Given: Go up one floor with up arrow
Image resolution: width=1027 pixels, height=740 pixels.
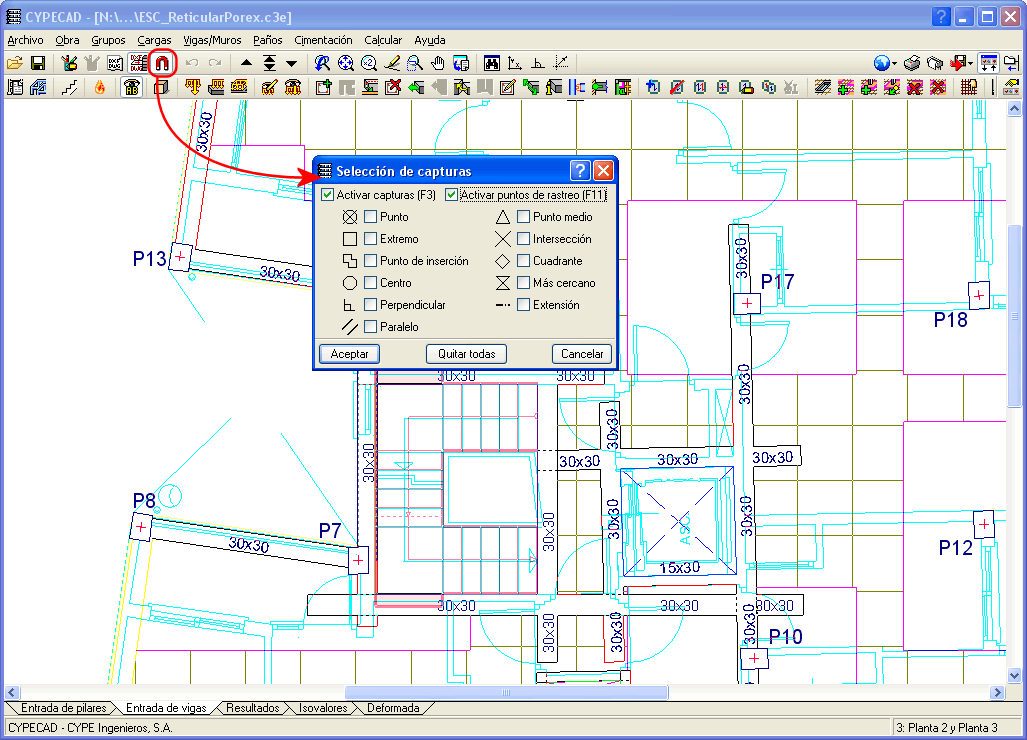Looking at the screenshot, I should [x=246, y=63].
